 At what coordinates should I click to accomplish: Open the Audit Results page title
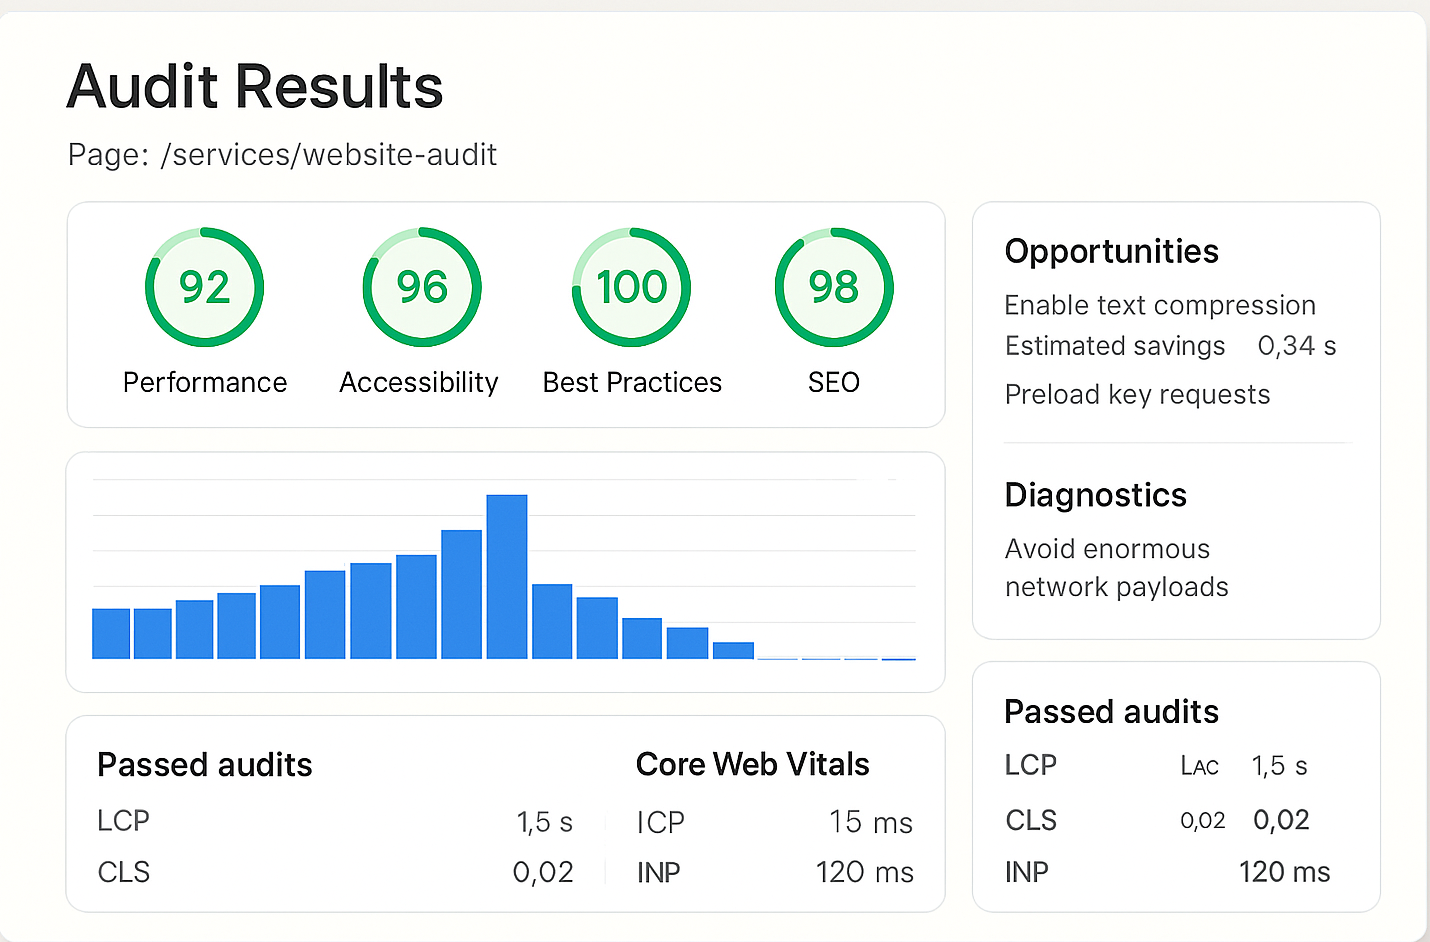(x=254, y=87)
